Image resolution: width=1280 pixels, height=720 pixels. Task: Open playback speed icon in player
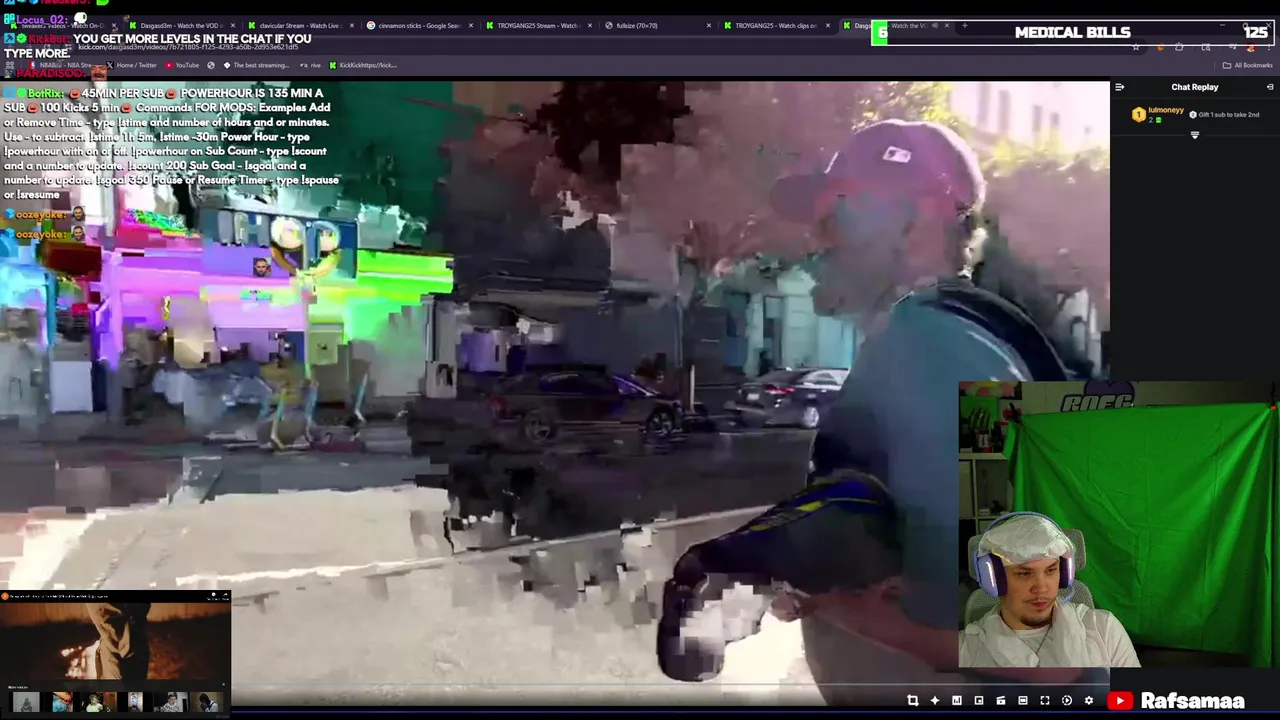(1066, 701)
